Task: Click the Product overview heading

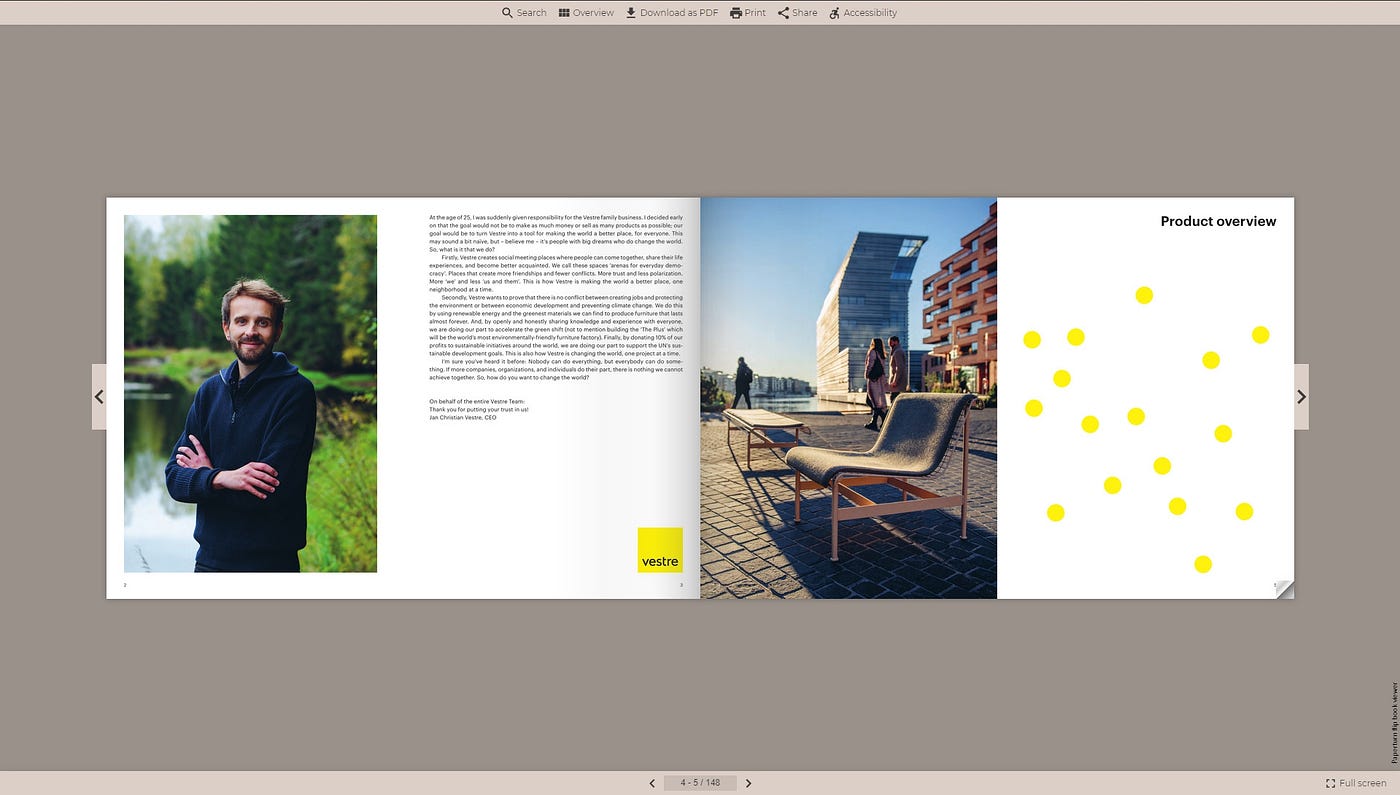Action: [x=1218, y=221]
